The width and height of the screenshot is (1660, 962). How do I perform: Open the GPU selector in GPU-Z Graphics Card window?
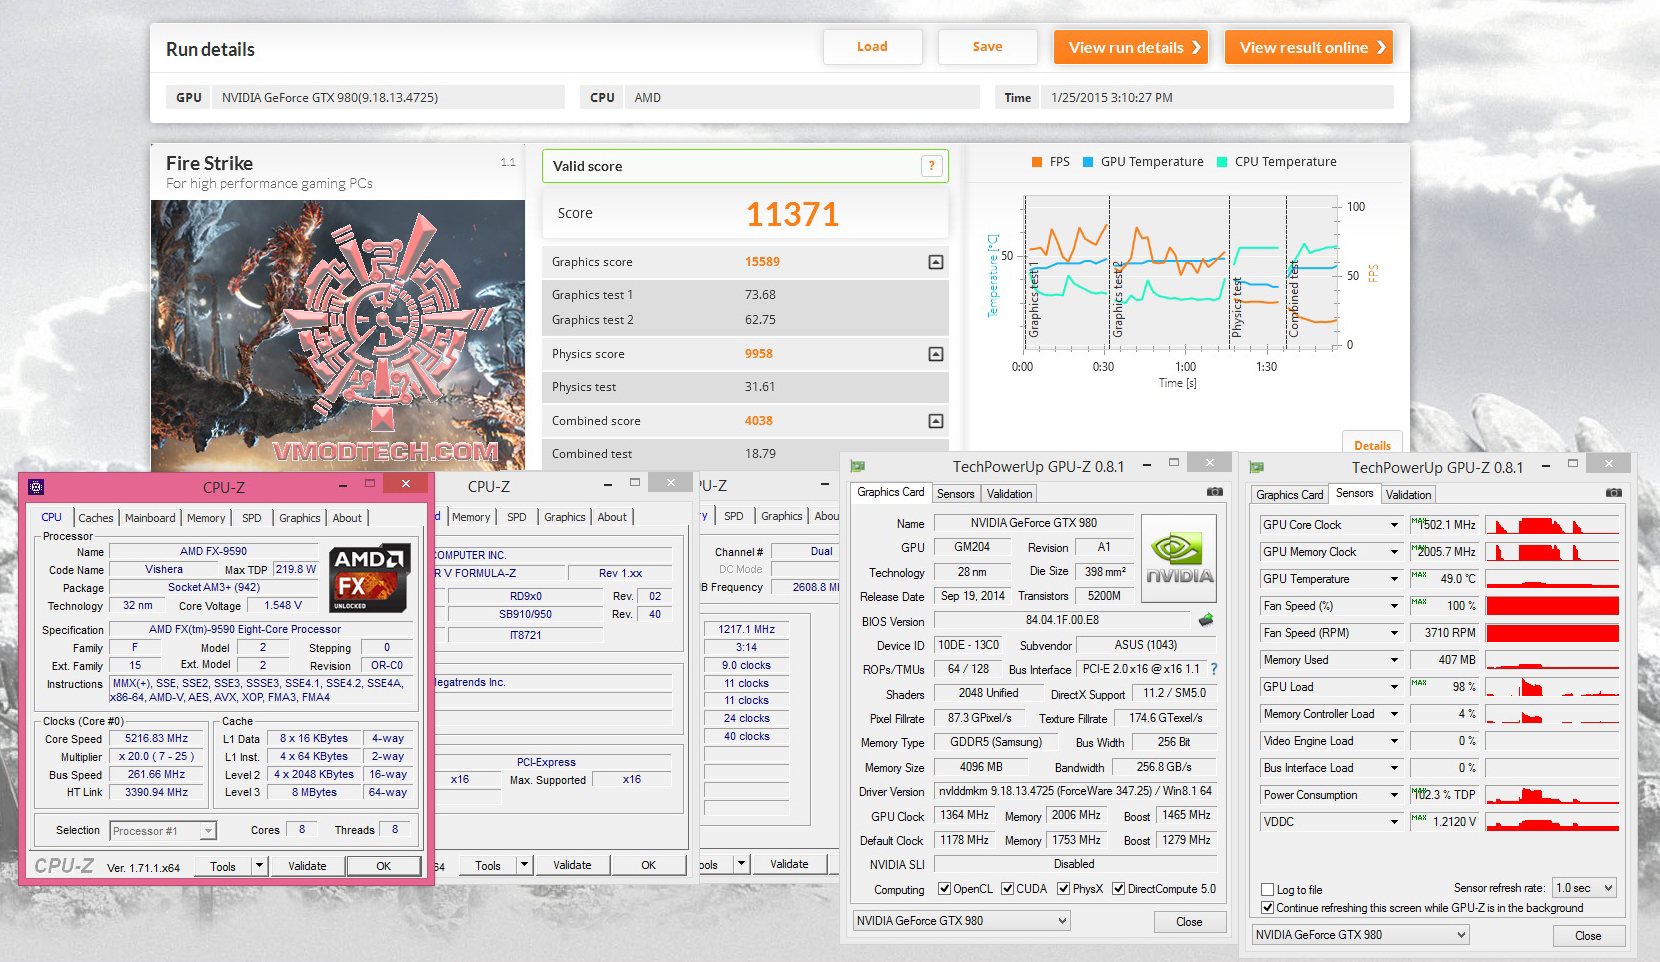[962, 921]
